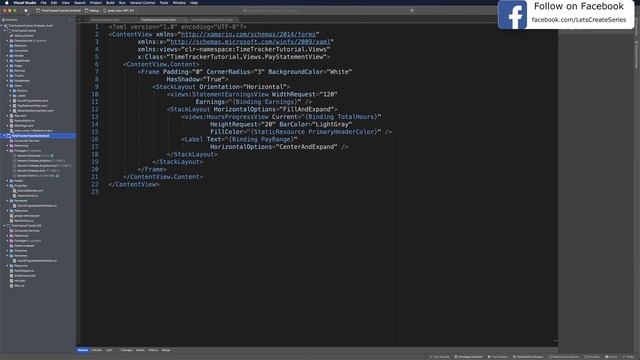Open the Visual Studio menu
The image size is (640, 360).
click(24, 2)
